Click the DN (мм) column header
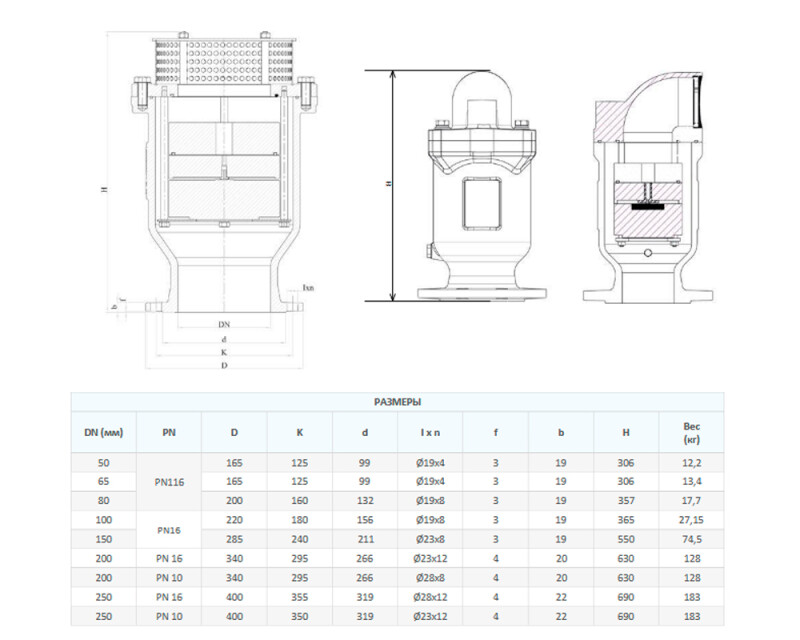 103,432
